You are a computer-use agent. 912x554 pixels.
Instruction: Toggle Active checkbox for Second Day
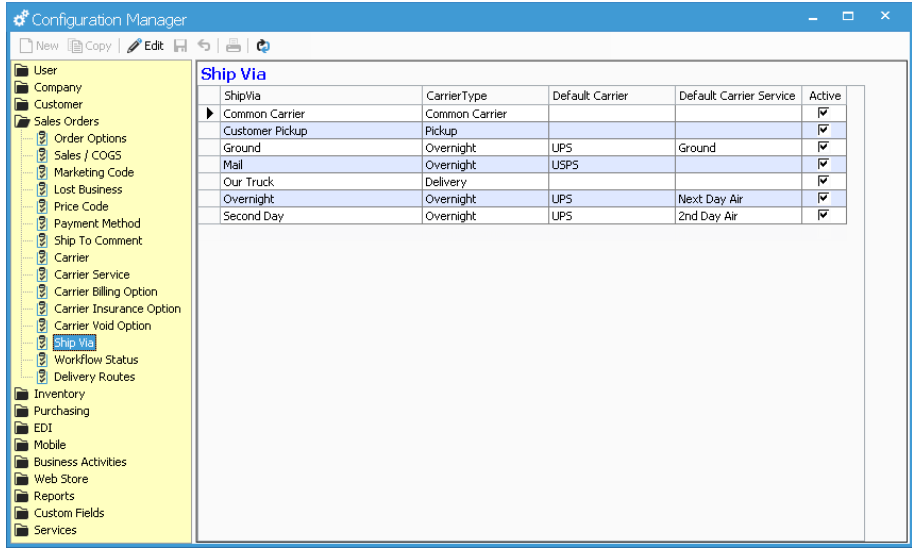(x=823, y=215)
